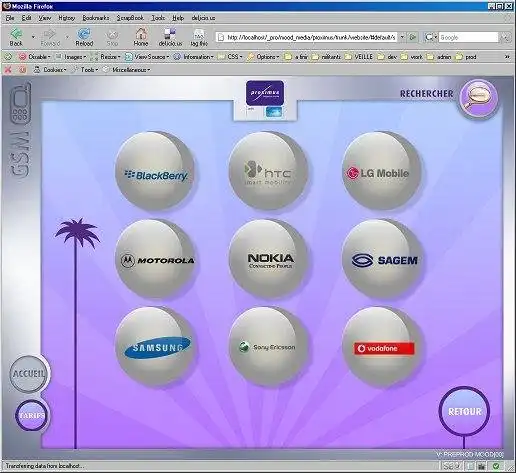Screen dimensions: 516x473
Task: Go to the Home page
Action: [x=141, y=37]
